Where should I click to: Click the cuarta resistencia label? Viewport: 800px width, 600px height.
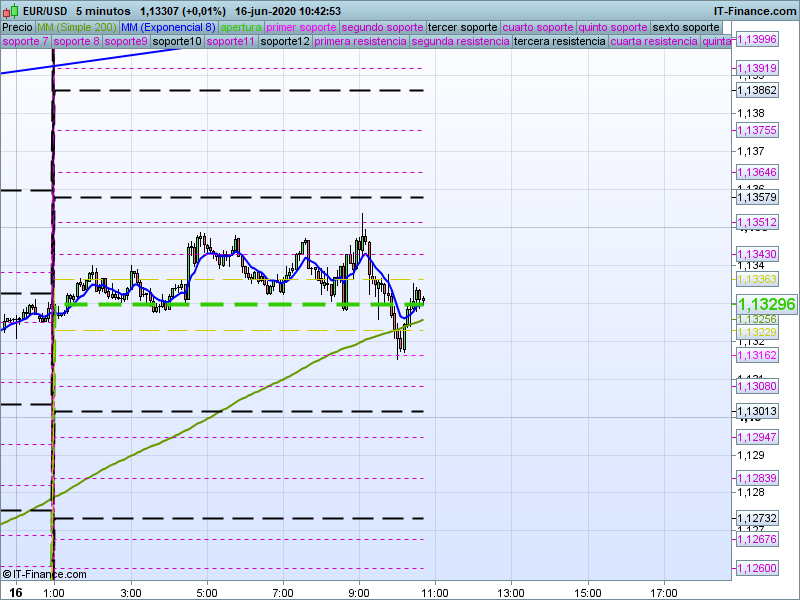(654, 42)
